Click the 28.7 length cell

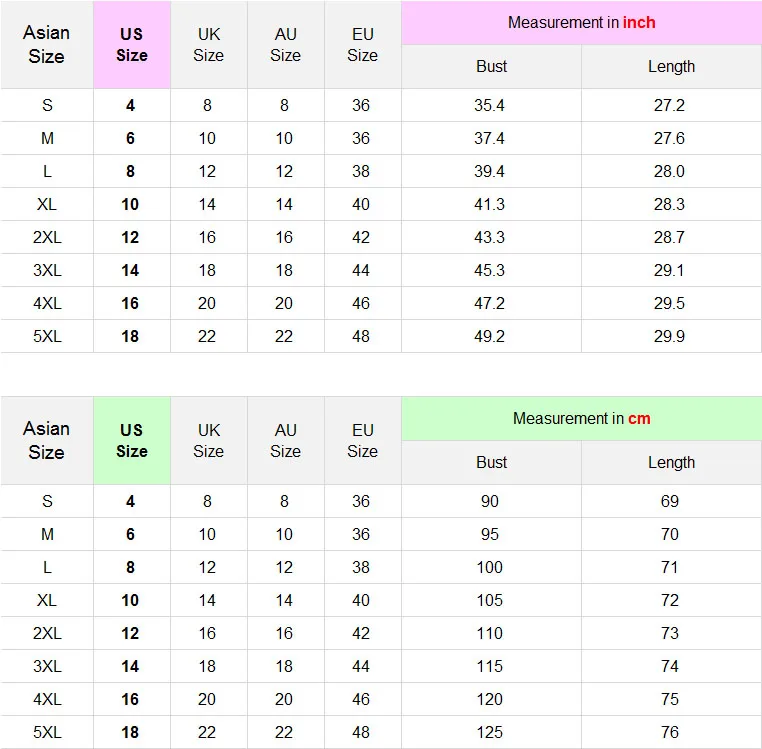669,237
